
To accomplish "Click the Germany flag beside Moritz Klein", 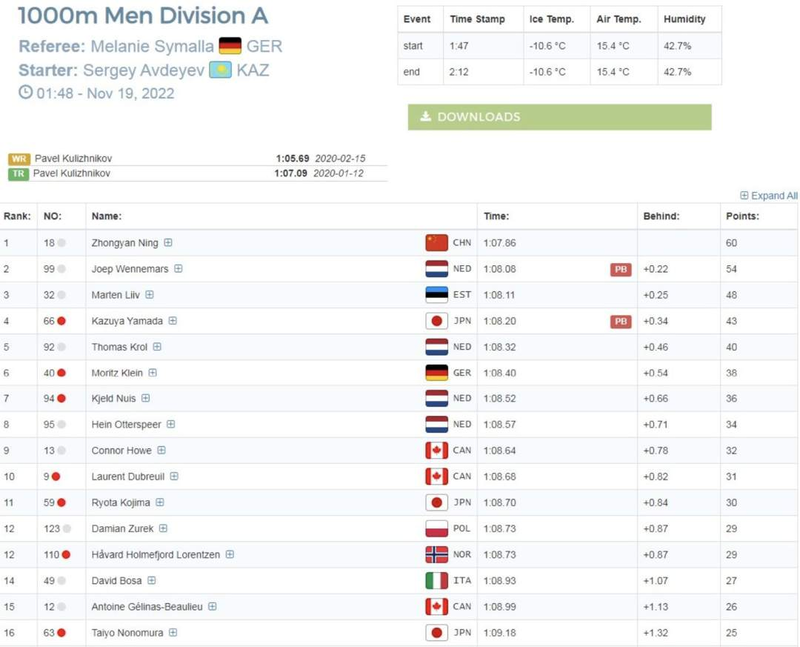I will 436,372.
